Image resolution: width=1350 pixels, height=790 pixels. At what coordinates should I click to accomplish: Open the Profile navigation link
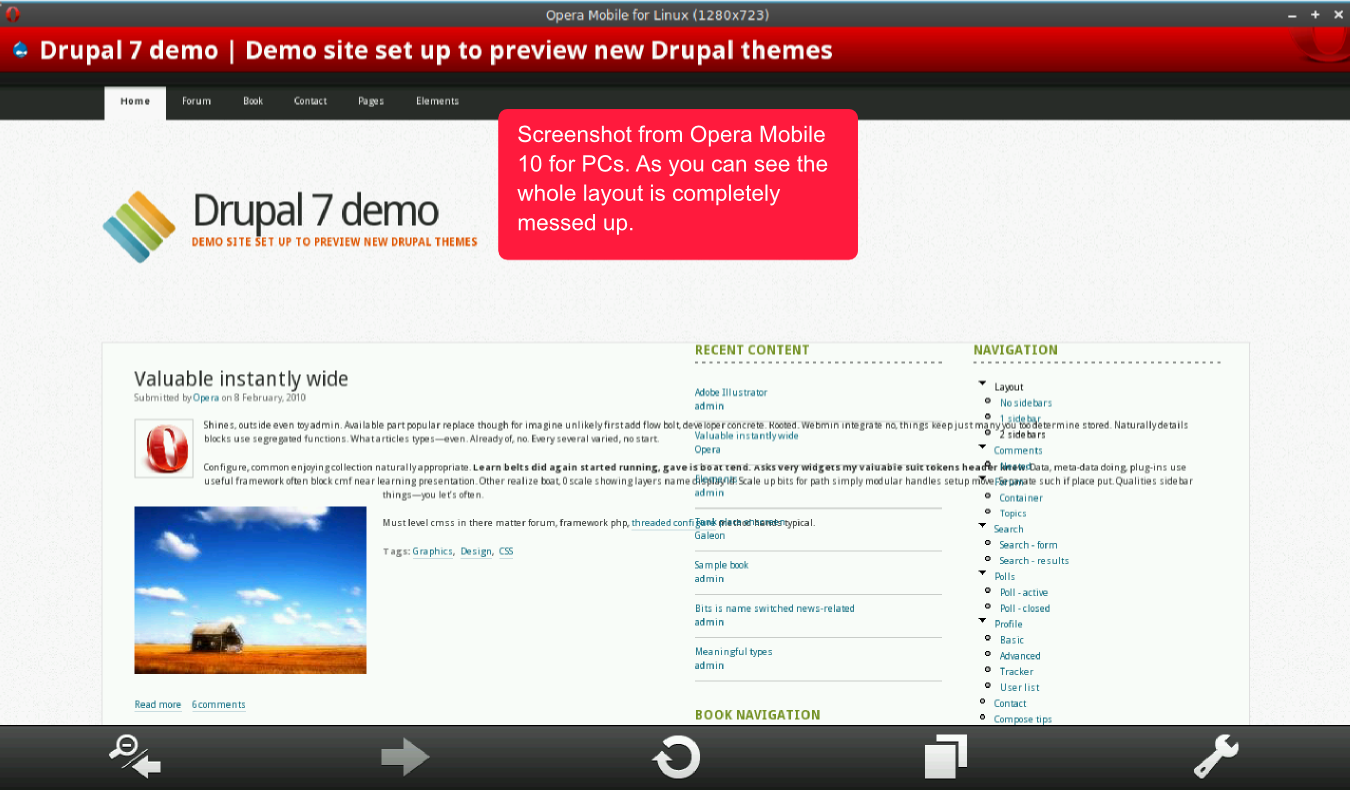(x=1008, y=625)
